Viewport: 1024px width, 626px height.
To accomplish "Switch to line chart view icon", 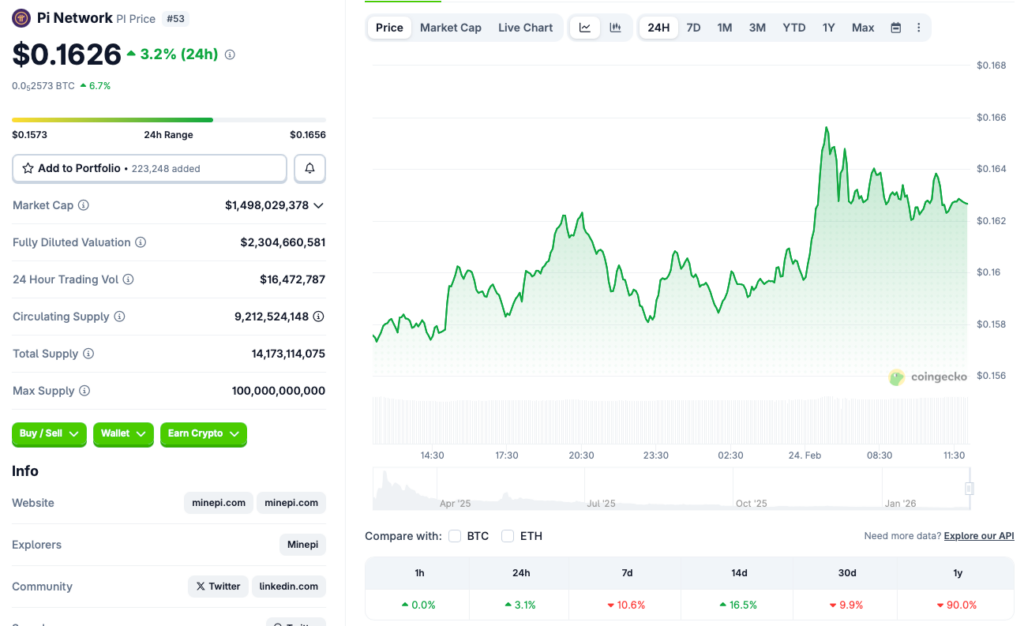I will (x=585, y=27).
